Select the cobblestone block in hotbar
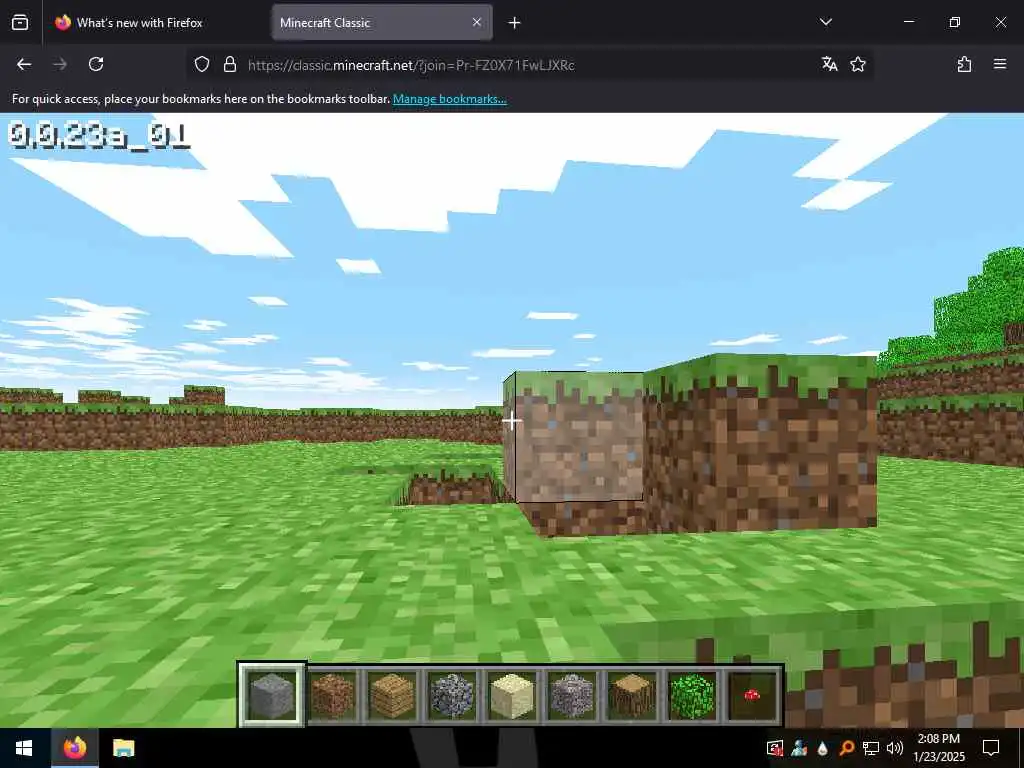Screen dimensions: 1024x768 (452, 696)
